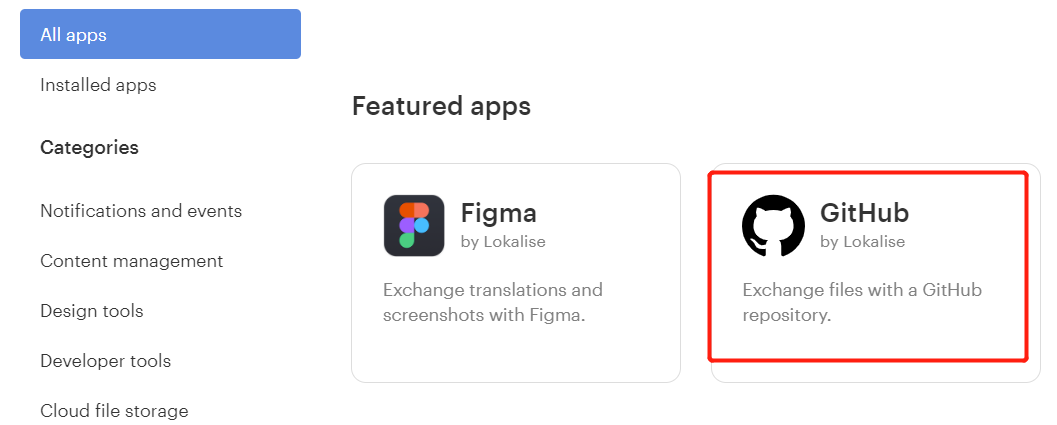
Task: Click the Figma logo icon
Action: pos(414,226)
